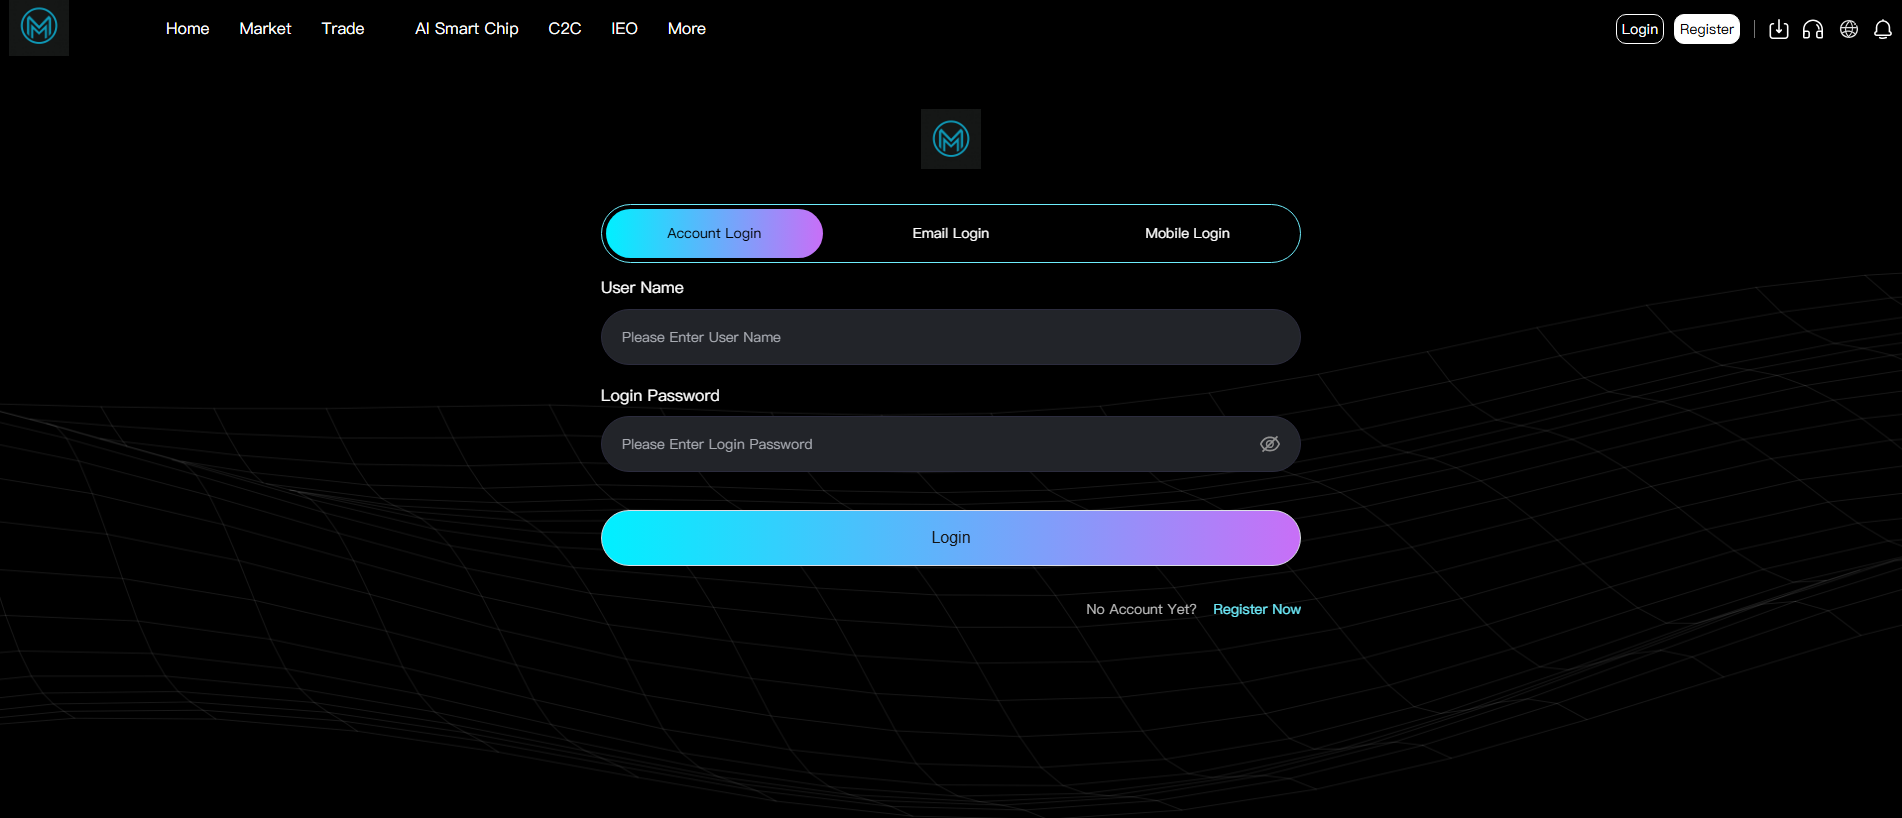The image size is (1902, 818).
Task: Switch to the Mobile Login tab
Action: point(1188,233)
